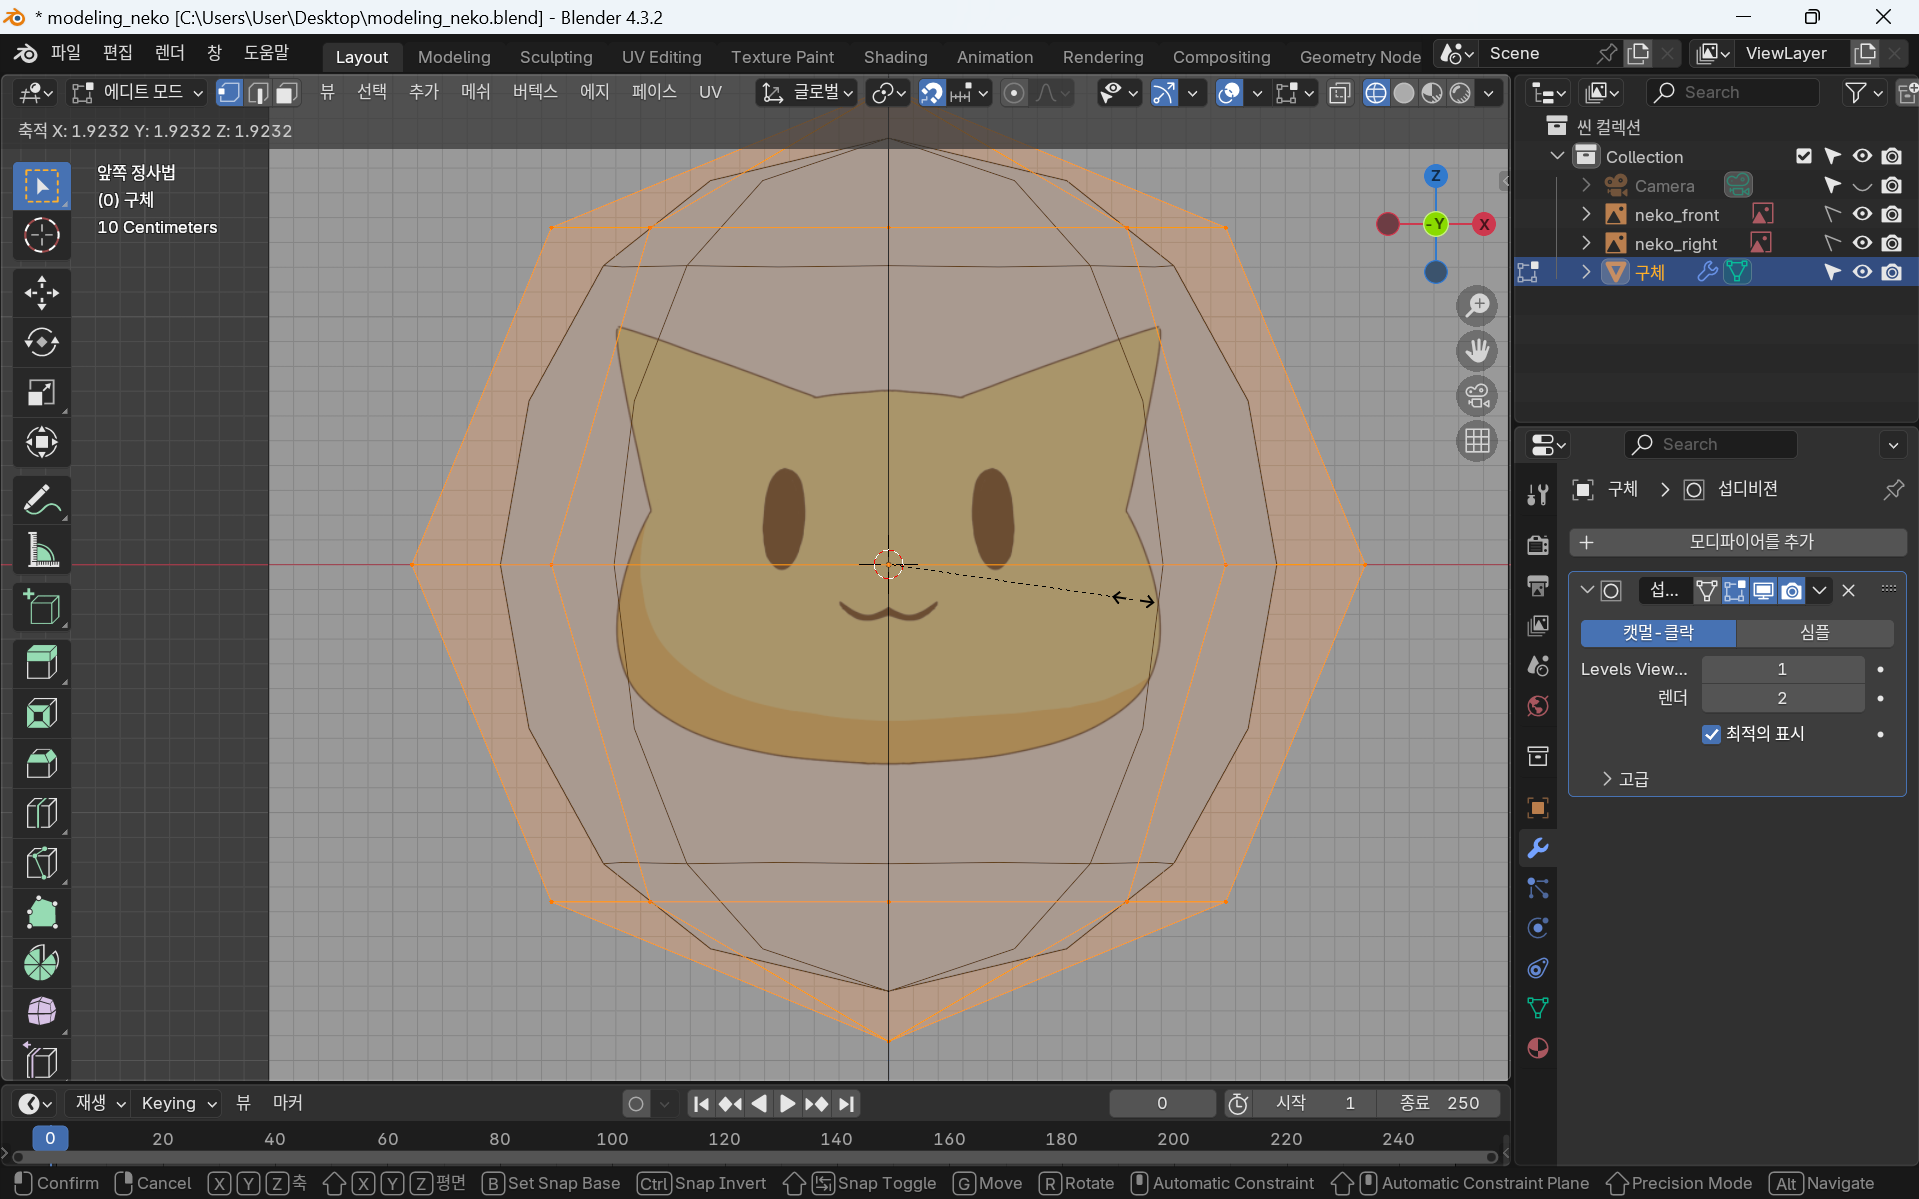Select the Transform tool
This screenshot has width=1919, height=1199.
41,442
